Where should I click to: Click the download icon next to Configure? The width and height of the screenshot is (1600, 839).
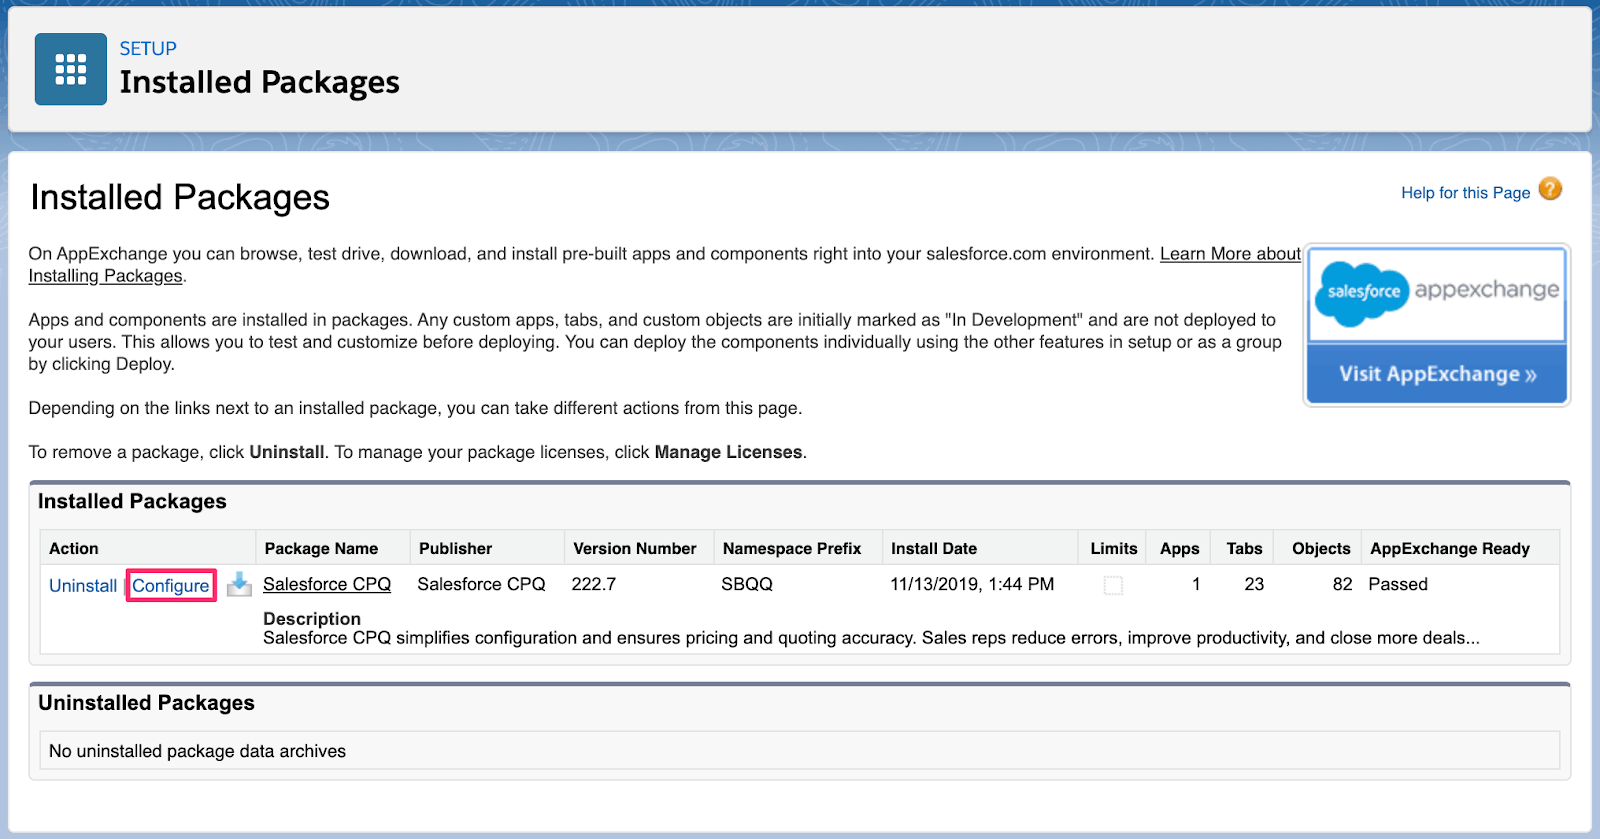coord(239,584)
